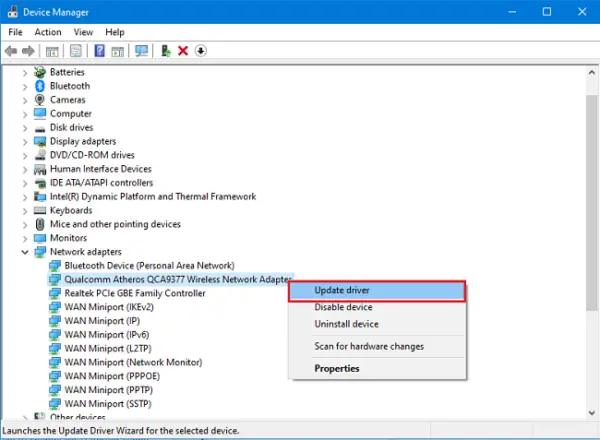Click the Properties sheet toolbar icon
The image size is (600, 440).
pos(75,51)
